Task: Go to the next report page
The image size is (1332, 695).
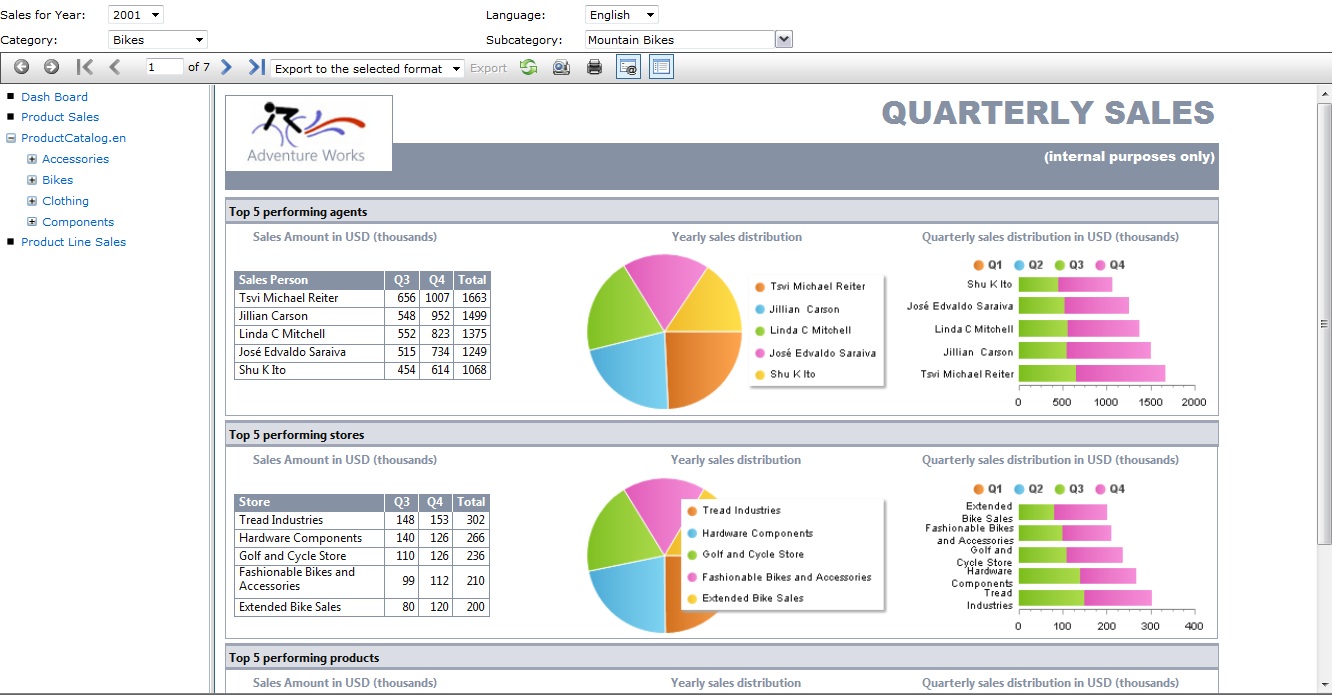Action: point(226,67)
